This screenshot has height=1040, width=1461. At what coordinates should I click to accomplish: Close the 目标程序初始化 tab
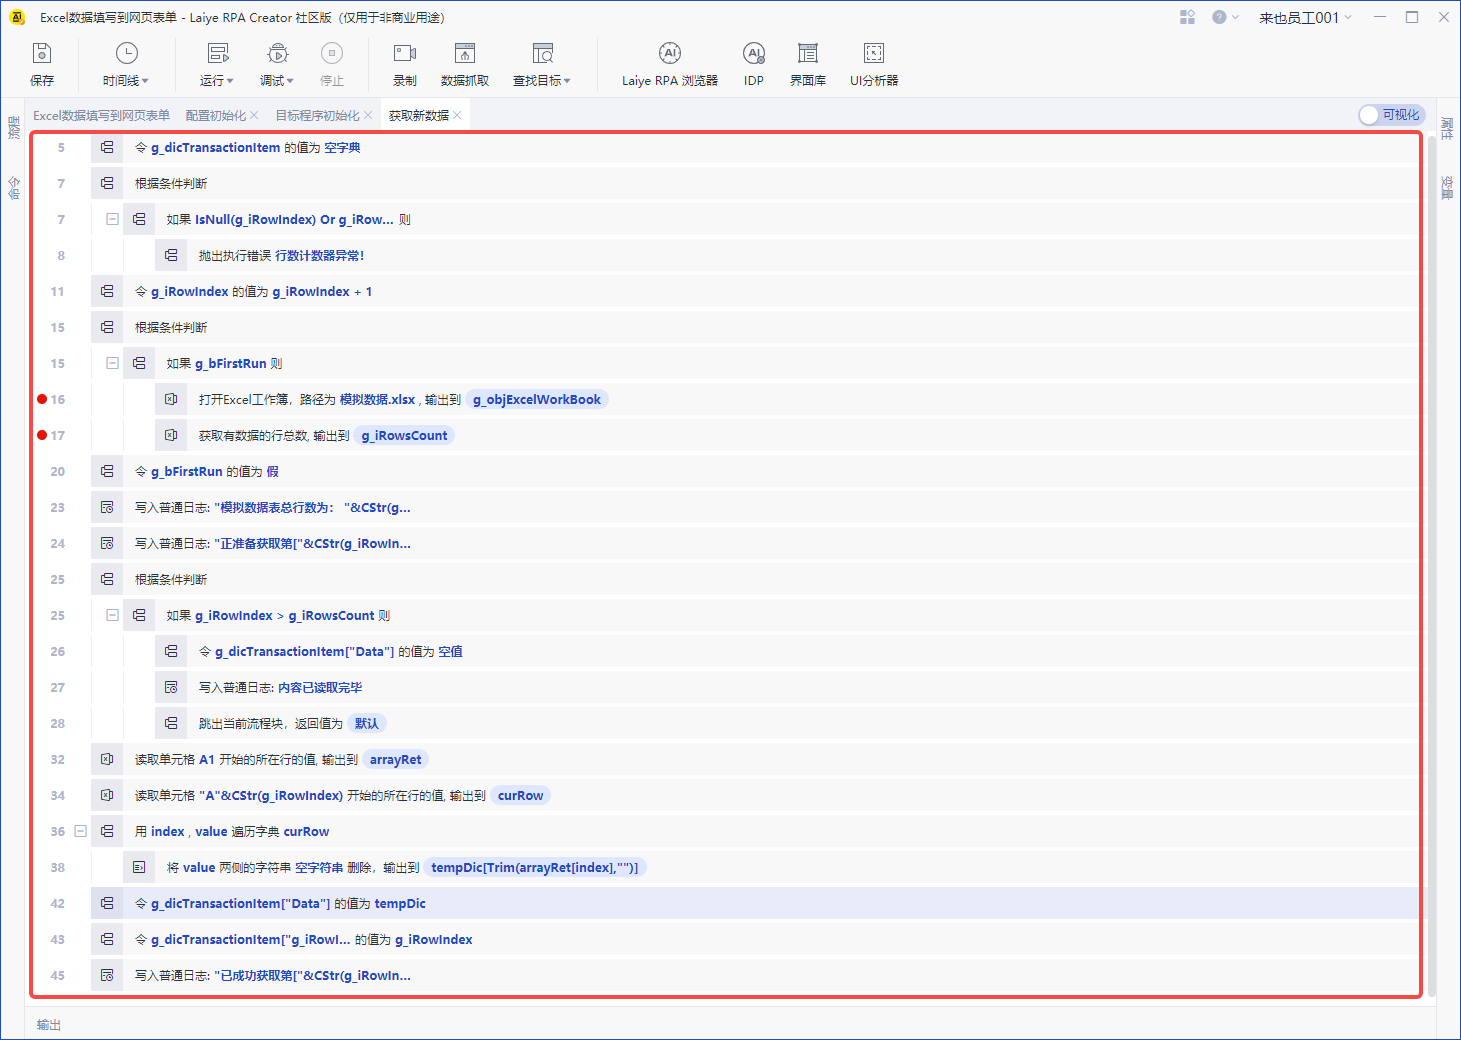point(368,115)
